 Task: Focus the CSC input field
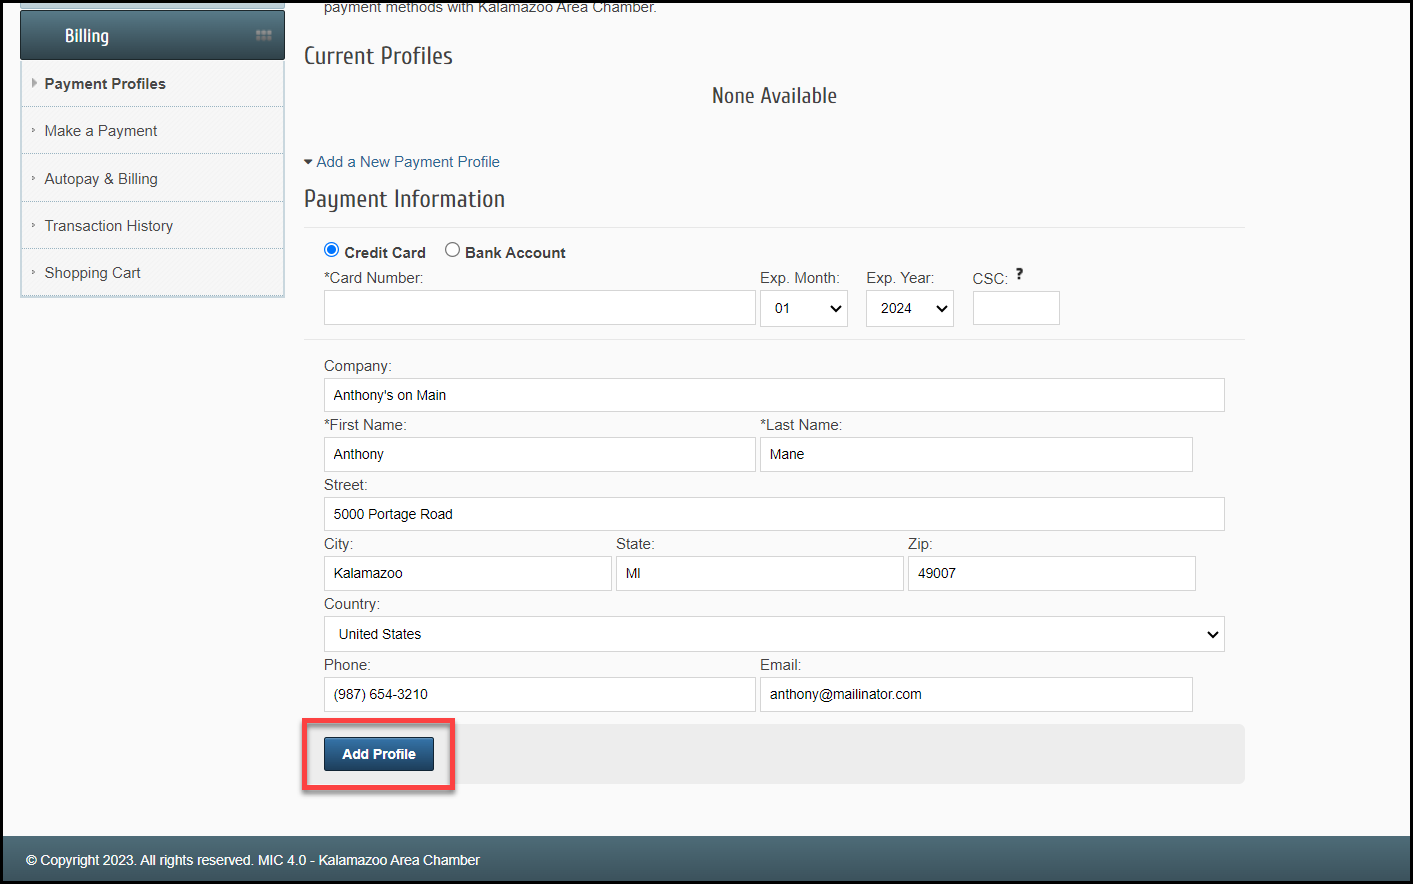(x=1016, y=308)
